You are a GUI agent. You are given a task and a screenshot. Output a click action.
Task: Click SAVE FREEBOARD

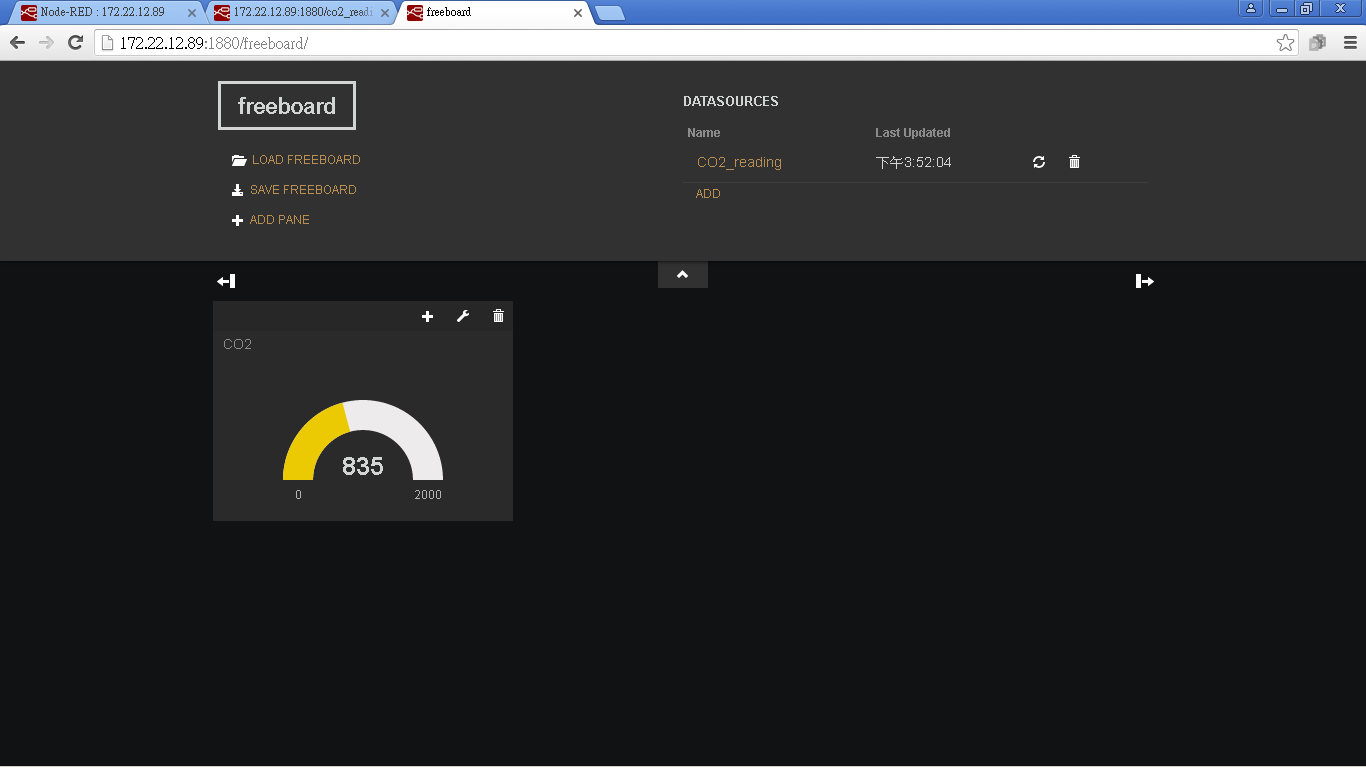coord(302,190)
